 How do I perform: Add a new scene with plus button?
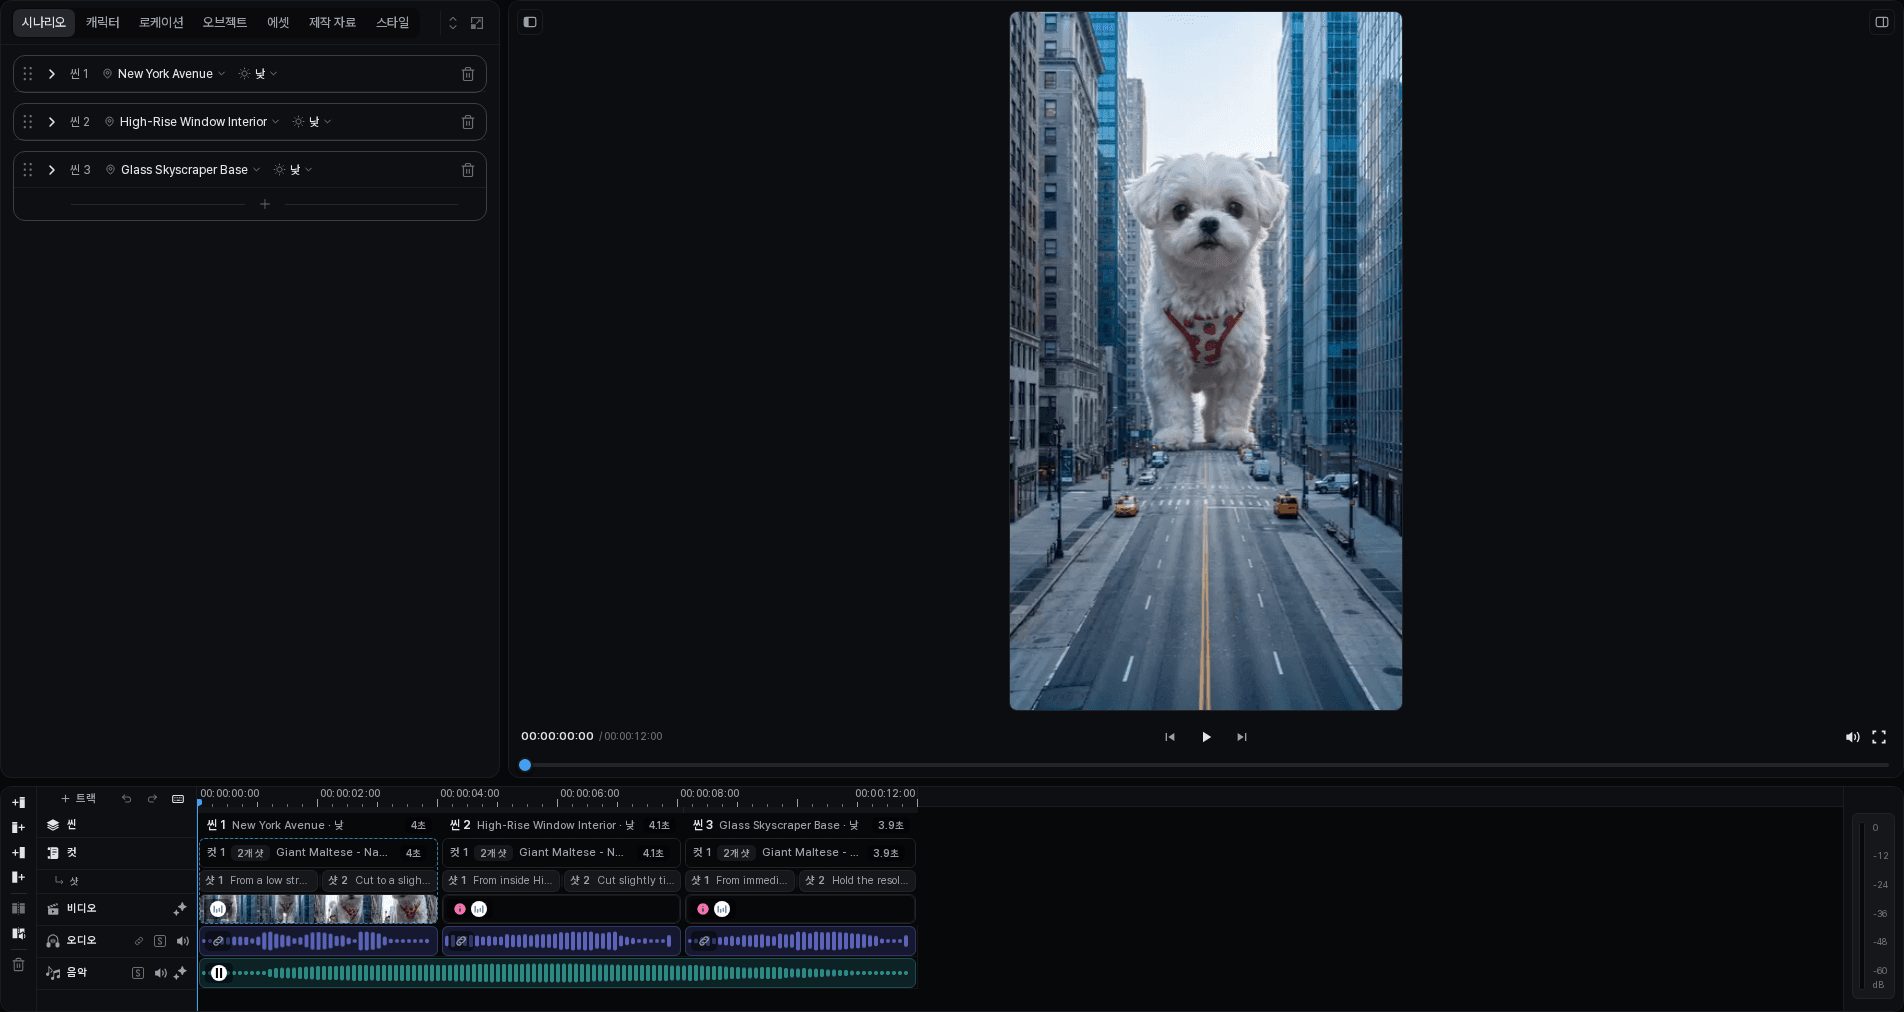[x=265, y=204]
